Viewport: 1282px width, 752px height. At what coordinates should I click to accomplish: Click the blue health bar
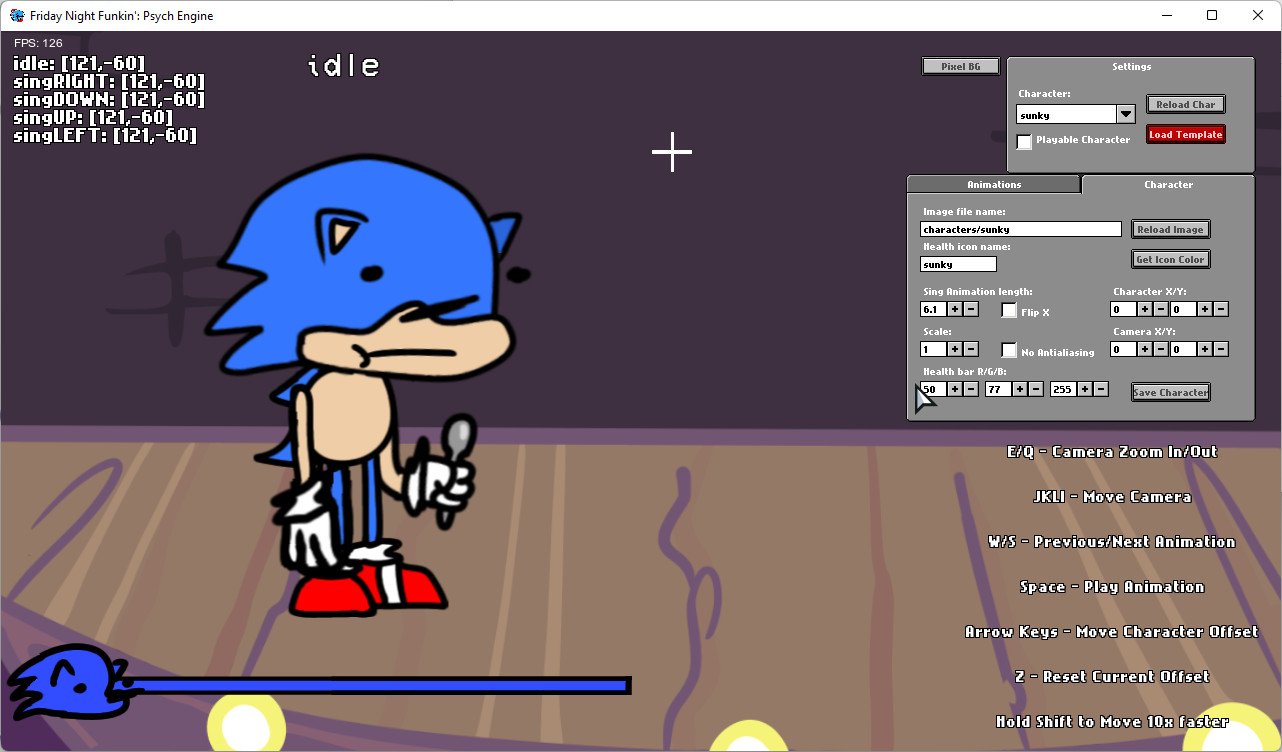coord(378,686)
